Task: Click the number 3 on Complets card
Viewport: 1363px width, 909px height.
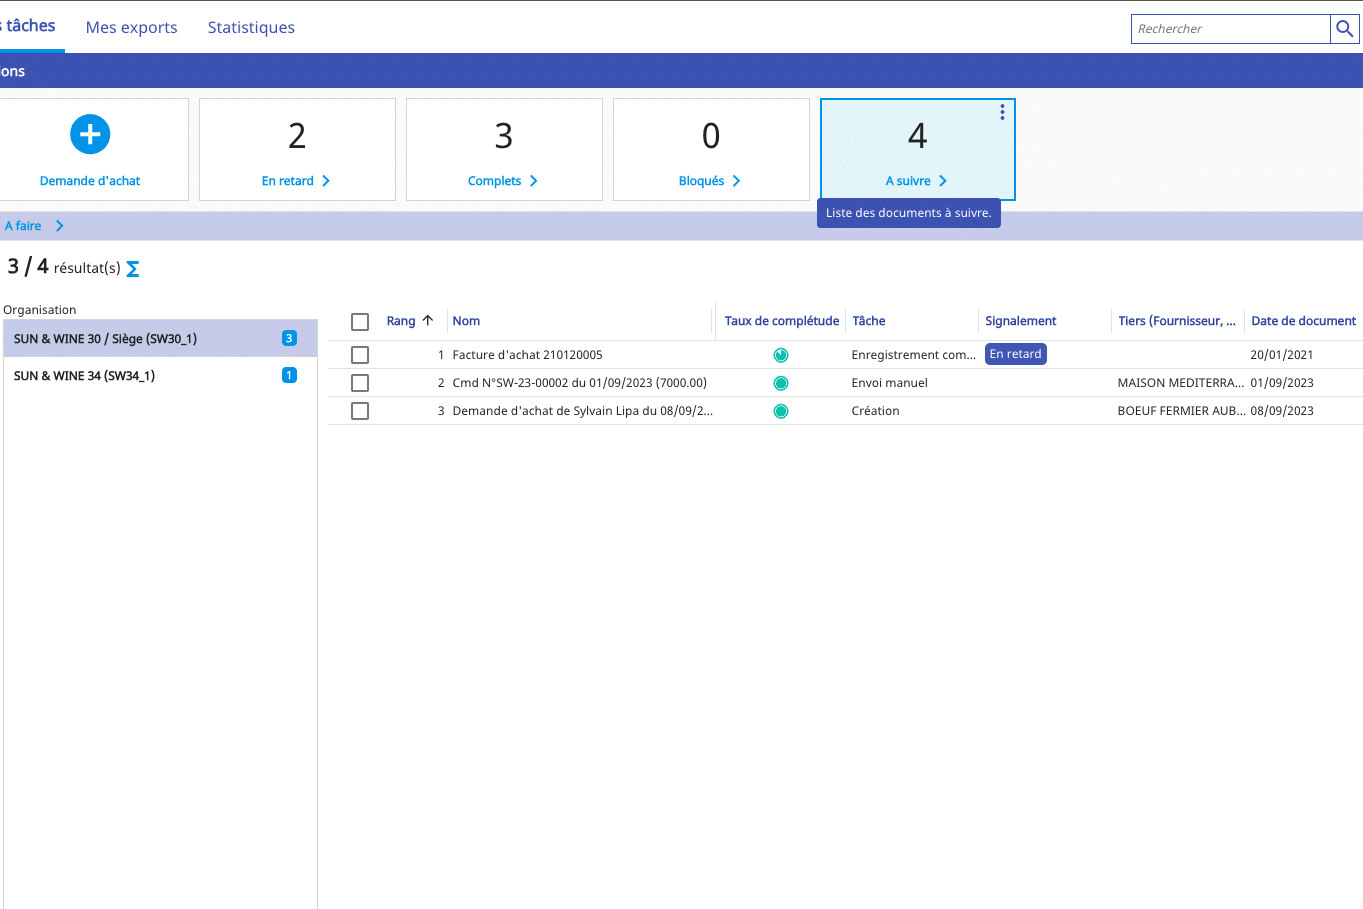Action: (504, 136)
